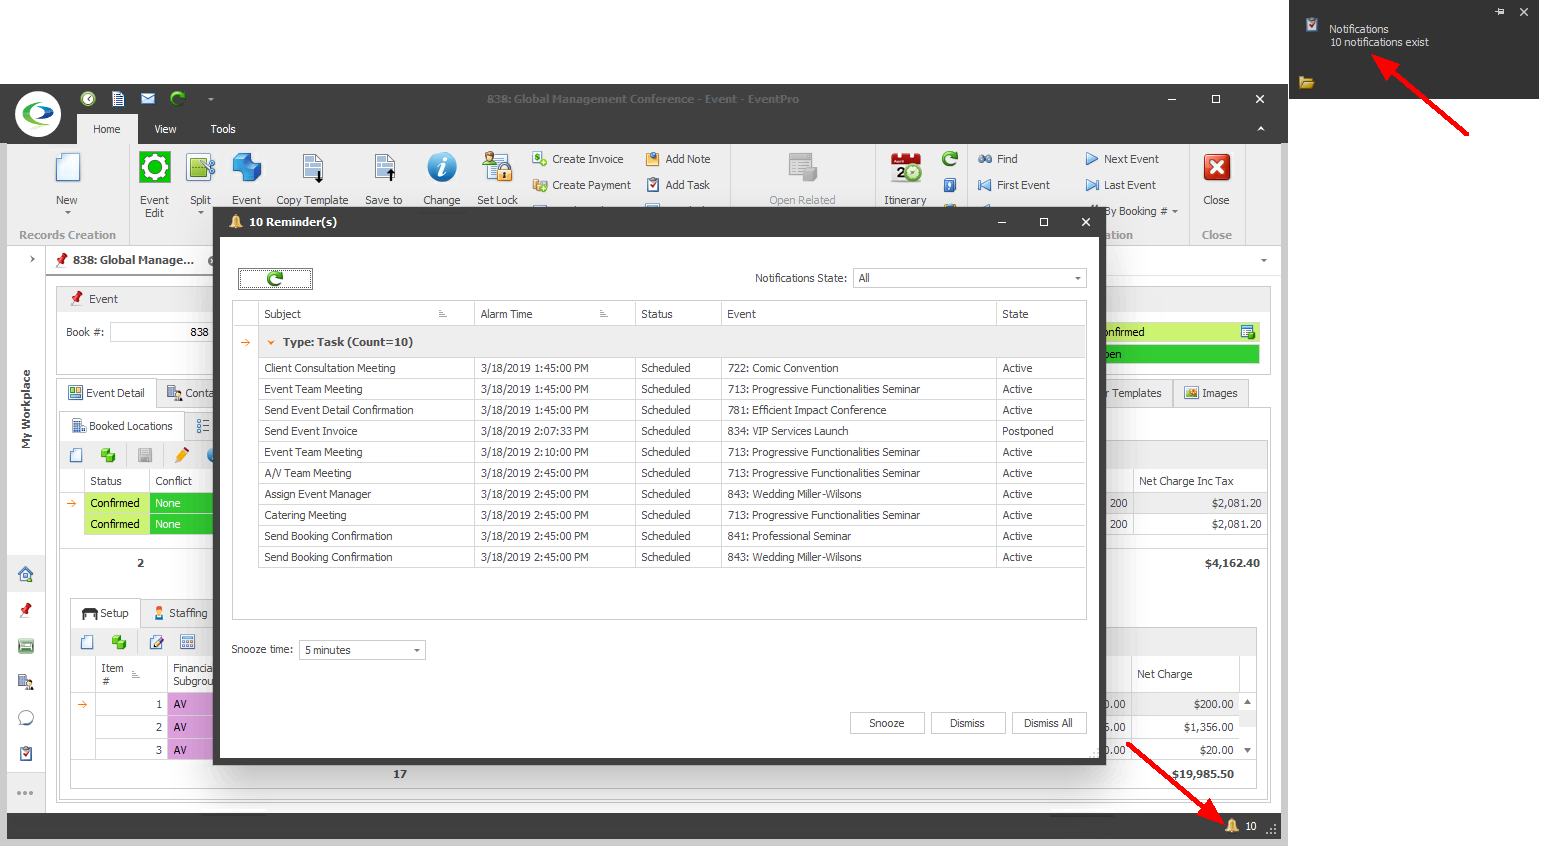Viewport: 1554px width, 846px height.
Task: Select Catering Meeting reminder row
Action: pyautogui.click(x=660, y=515)
